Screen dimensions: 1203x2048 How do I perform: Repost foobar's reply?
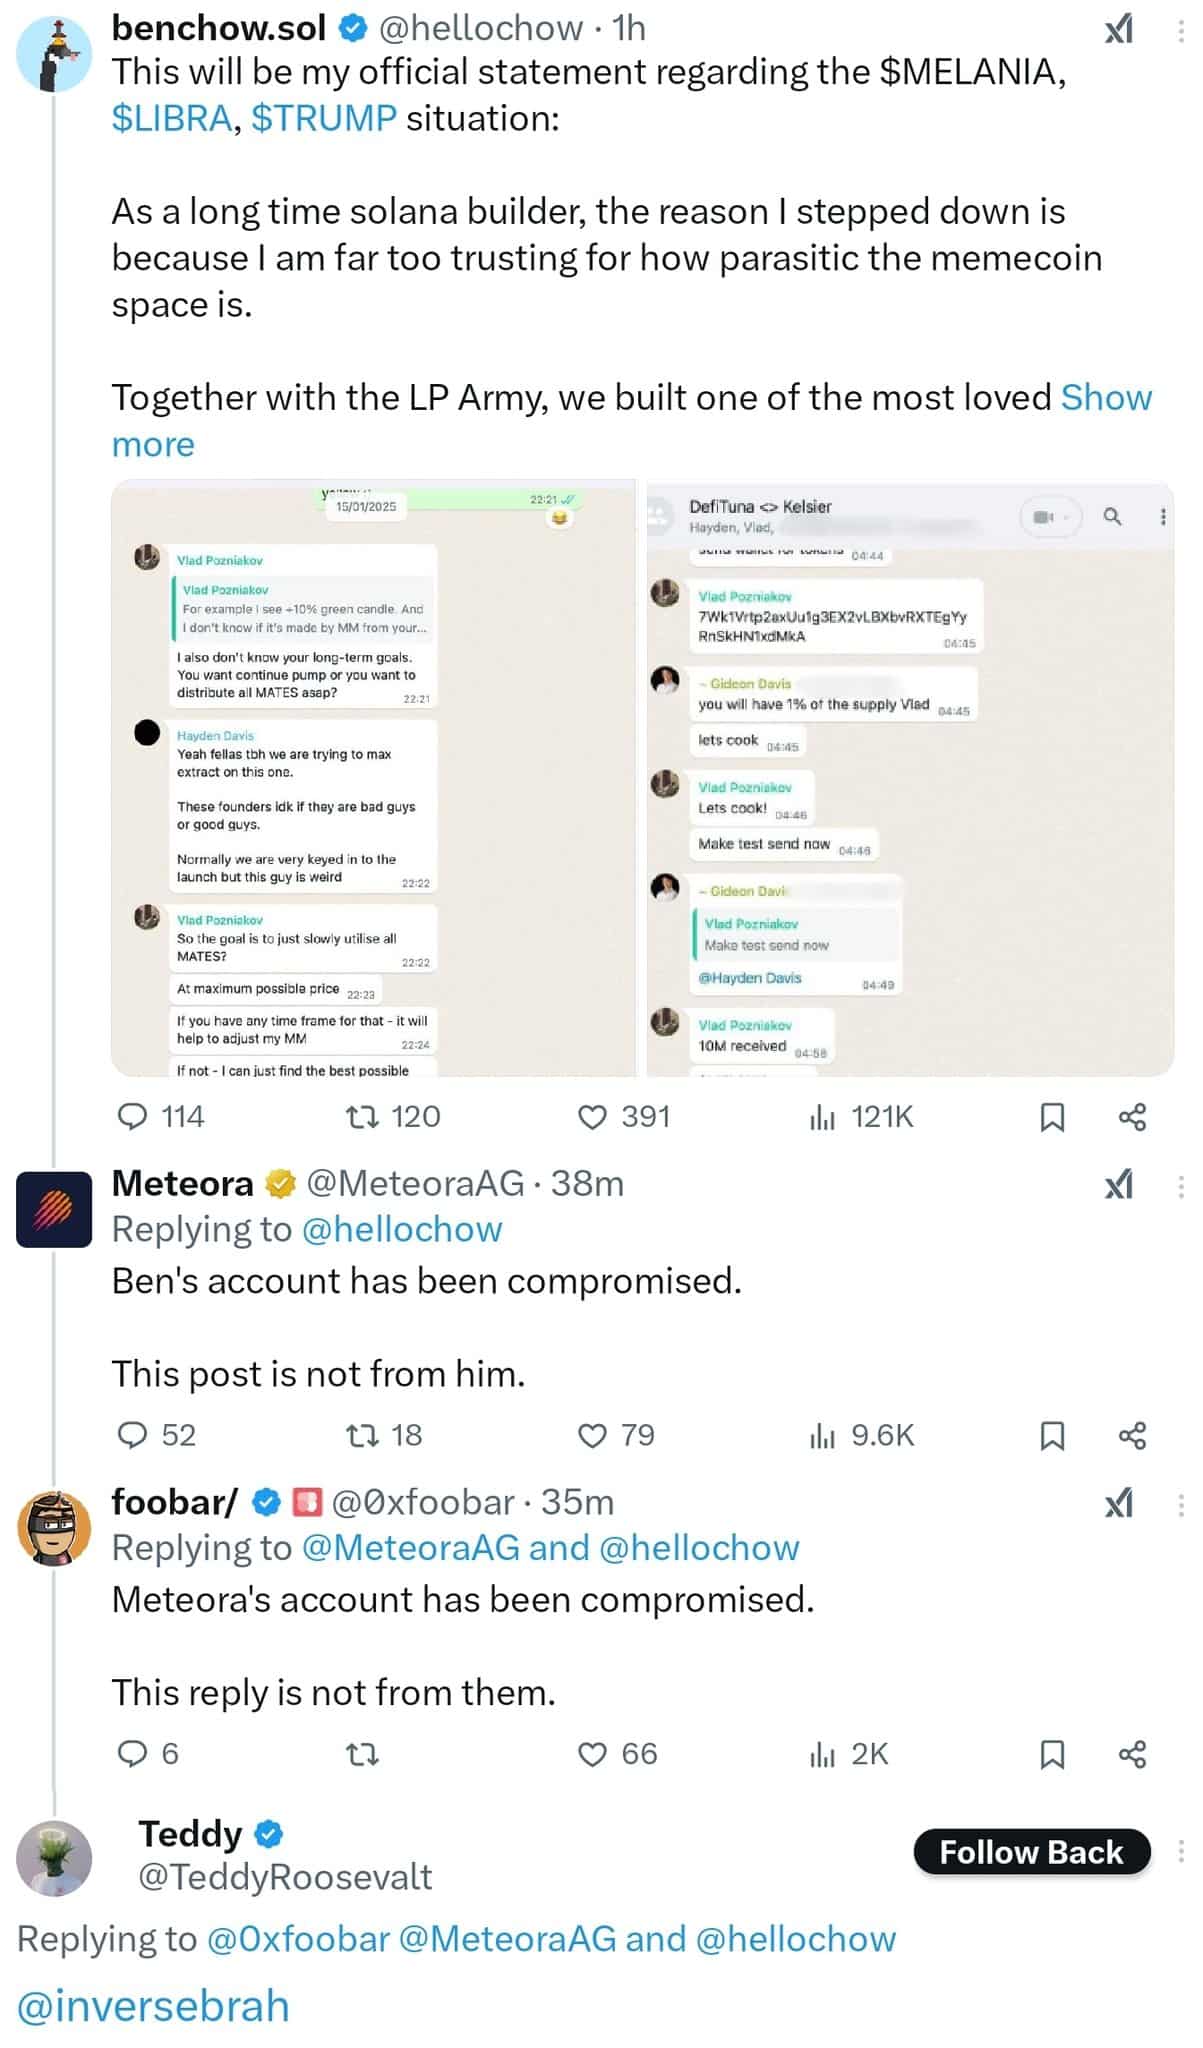[x=361, y=1753]
